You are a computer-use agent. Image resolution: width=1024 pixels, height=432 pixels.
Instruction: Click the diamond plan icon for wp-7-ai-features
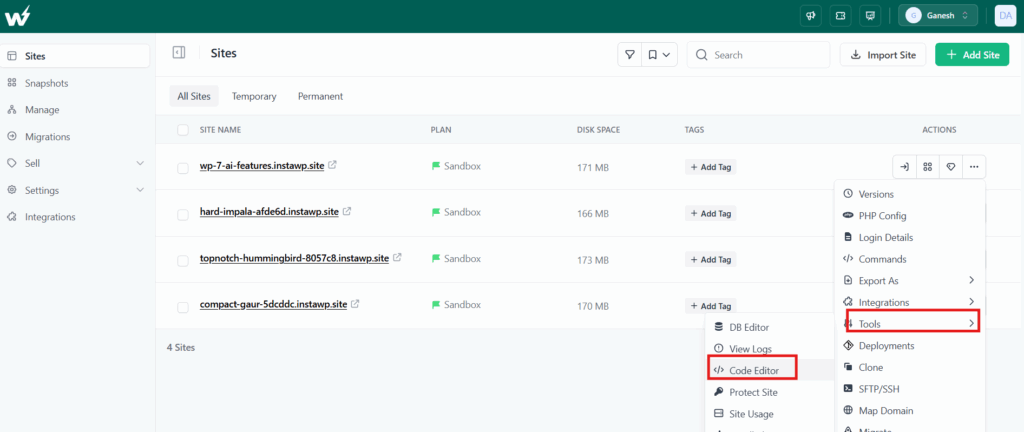point(951,167)
